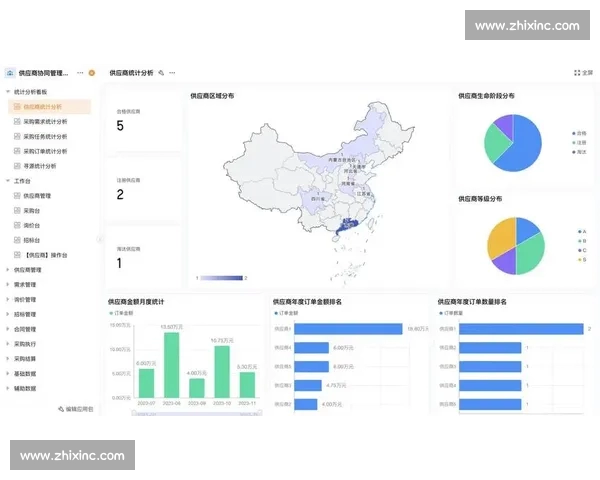Image resolution: width=600 pixels, height=480 pixels.
Task: Expand the 供应商管理 collapsed section
Action: (x=8, y=270)
